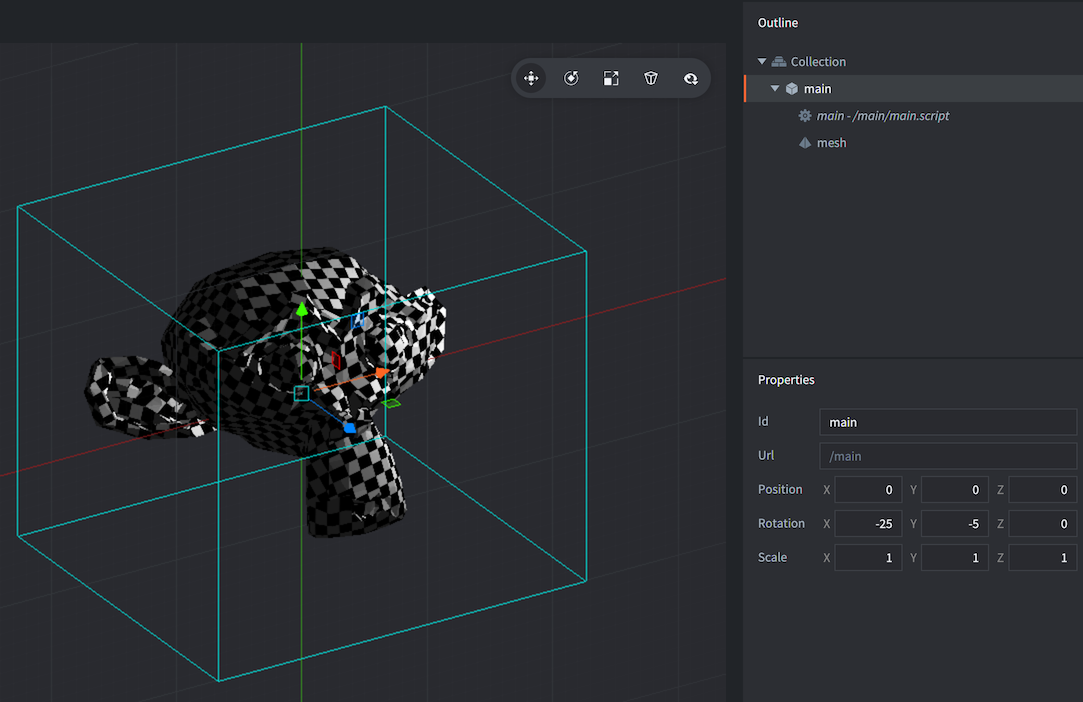The width and height of the screenshot is (1083, 702).
Task: Open the eye icon's dropdown chevron
Action: (x=698, y=82)
